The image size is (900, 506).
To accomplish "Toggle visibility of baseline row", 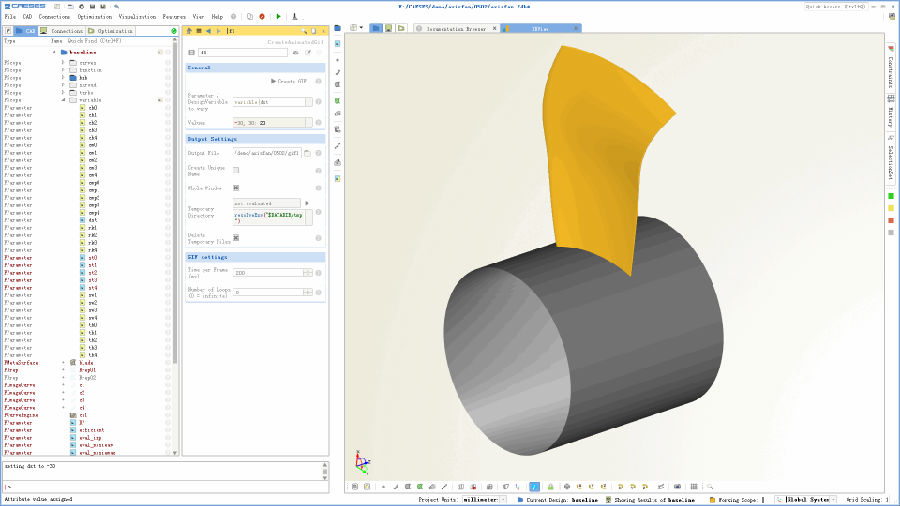I will pyautogui.click(x=168, y=52).
